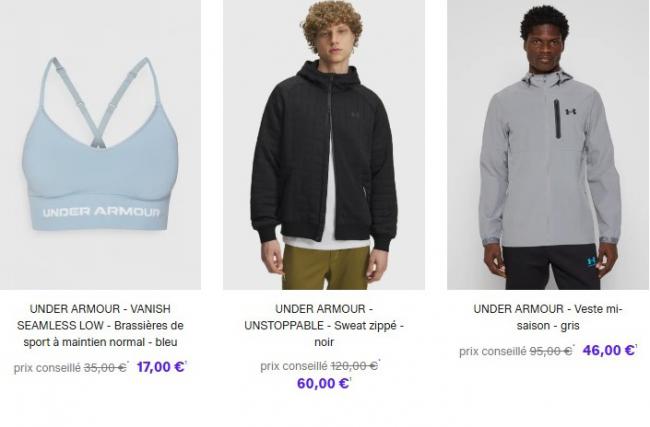Viewport: 650px width, 427px height.
Task: Click the 46,00 € sale price
Action: (609, 350)
